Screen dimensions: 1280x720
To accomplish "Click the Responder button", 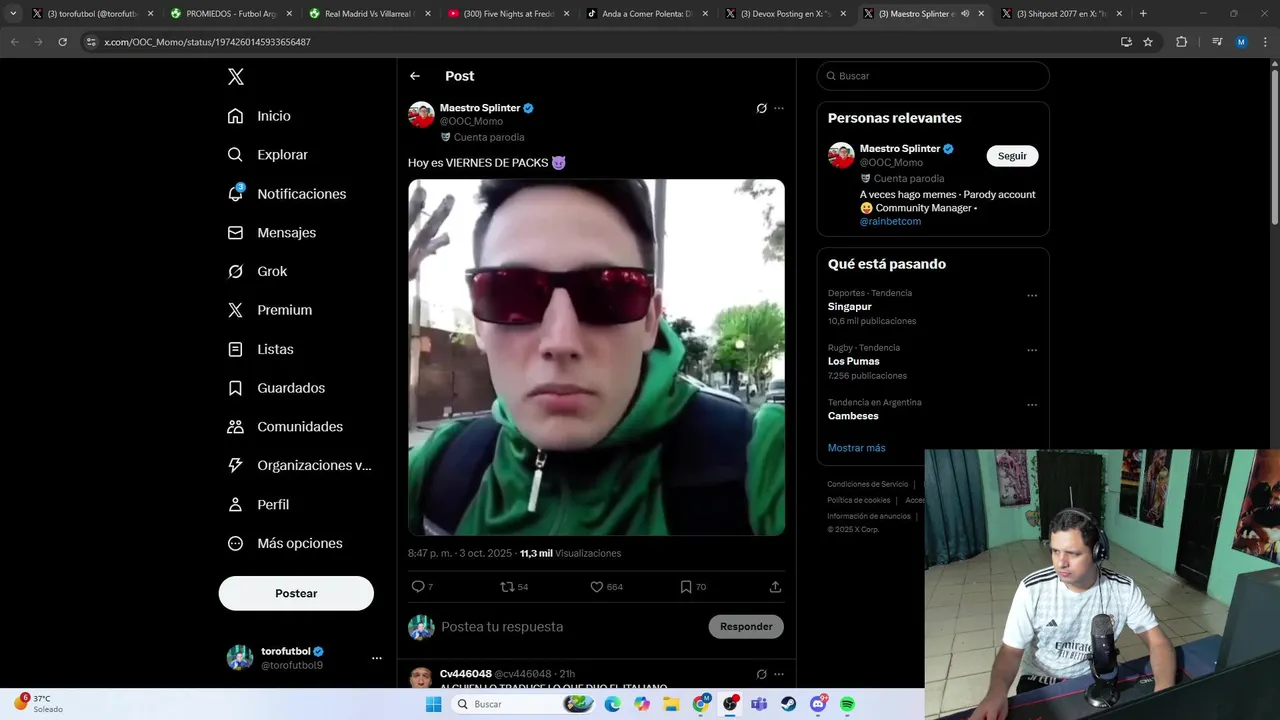I will pyautogui.click(x=746, y=627).
